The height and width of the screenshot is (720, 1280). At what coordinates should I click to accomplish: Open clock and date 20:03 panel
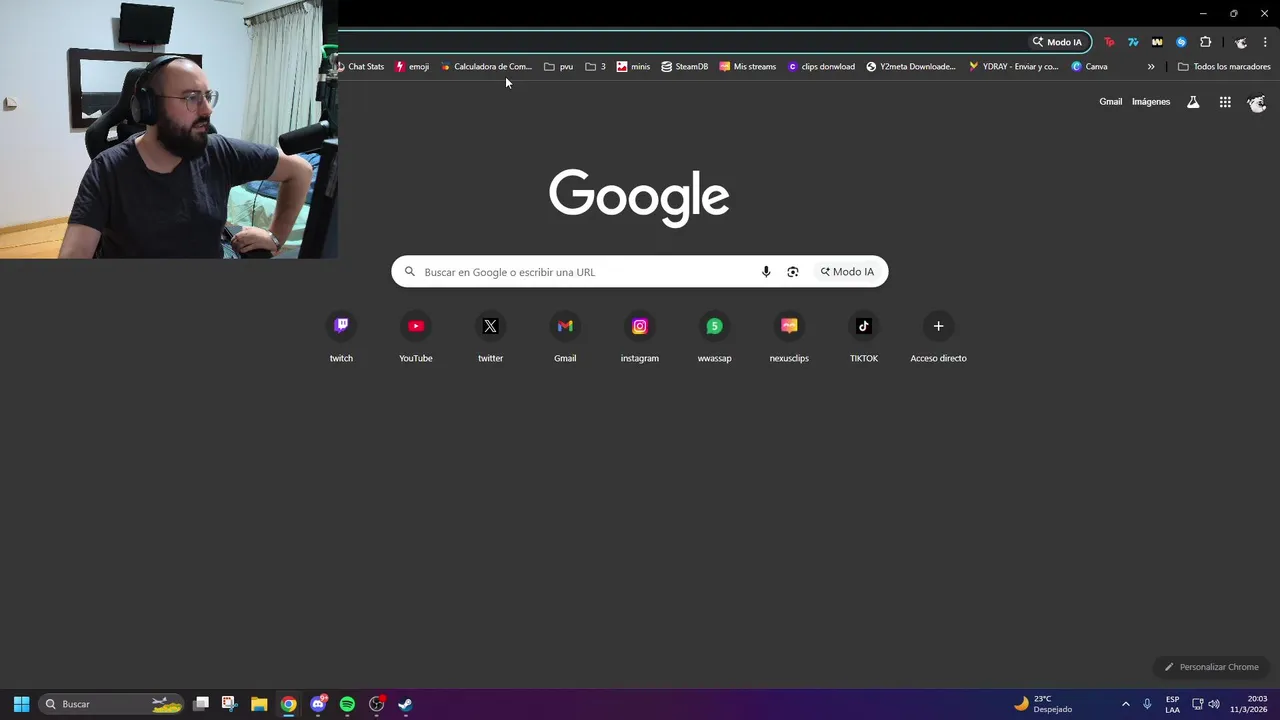click(x=1249, y=704)
